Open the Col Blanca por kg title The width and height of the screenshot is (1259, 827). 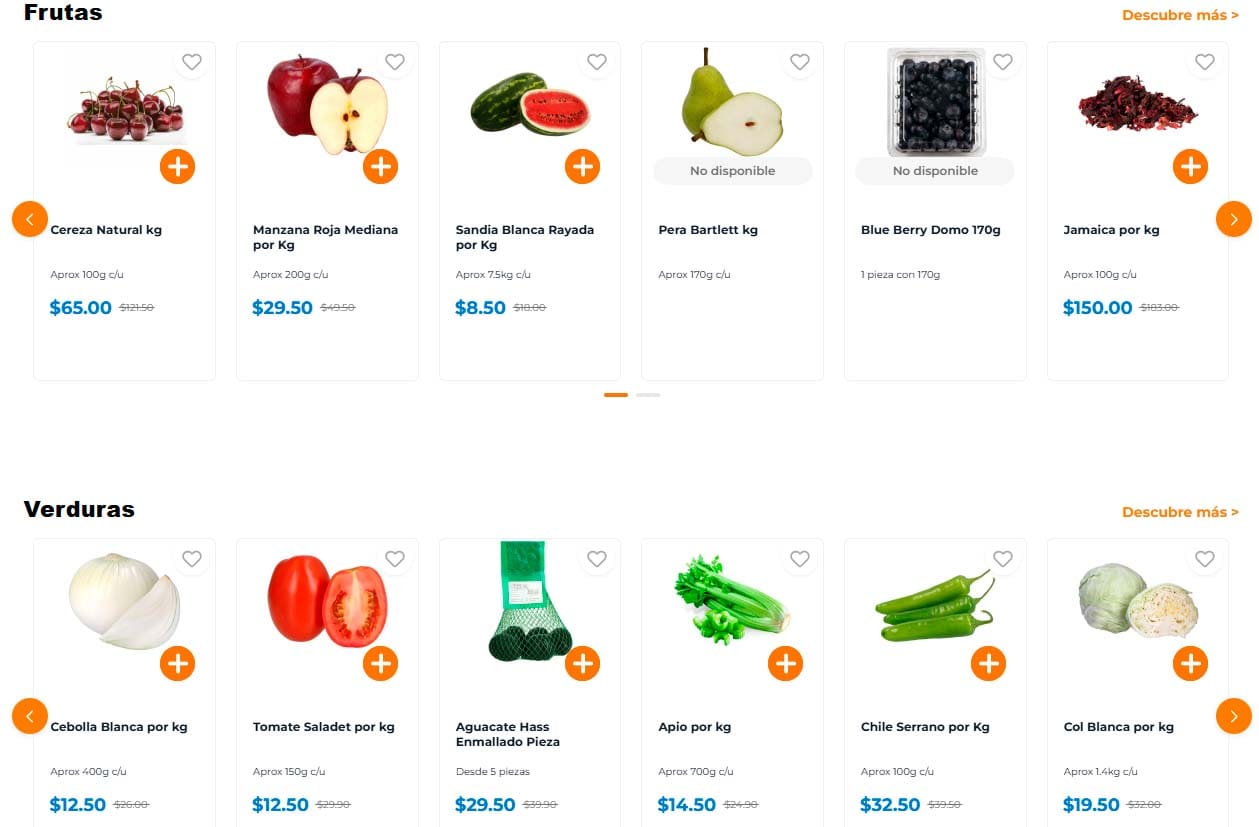pyautogui.click(x=1118, y=727)
